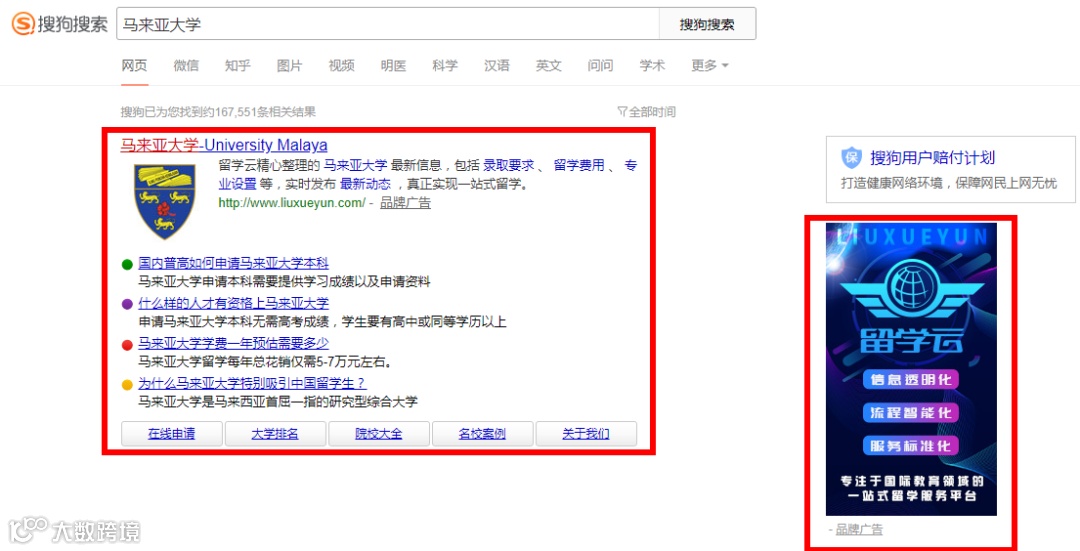1080x551 pixels.
Task: Click the 录取要求 link
Action: pyautogui.click(x=508, y=165)
